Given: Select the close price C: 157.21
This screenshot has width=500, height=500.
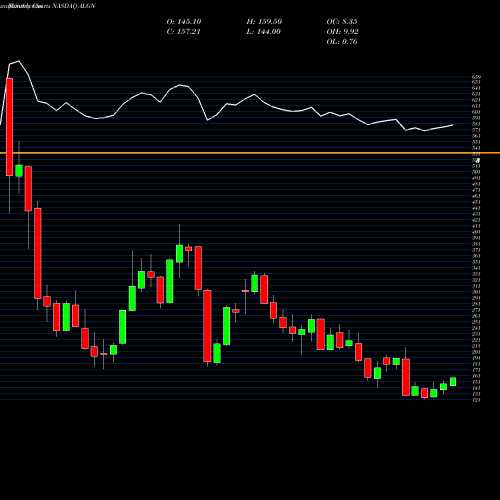Looking at the screenshot, I should (184, 32).
